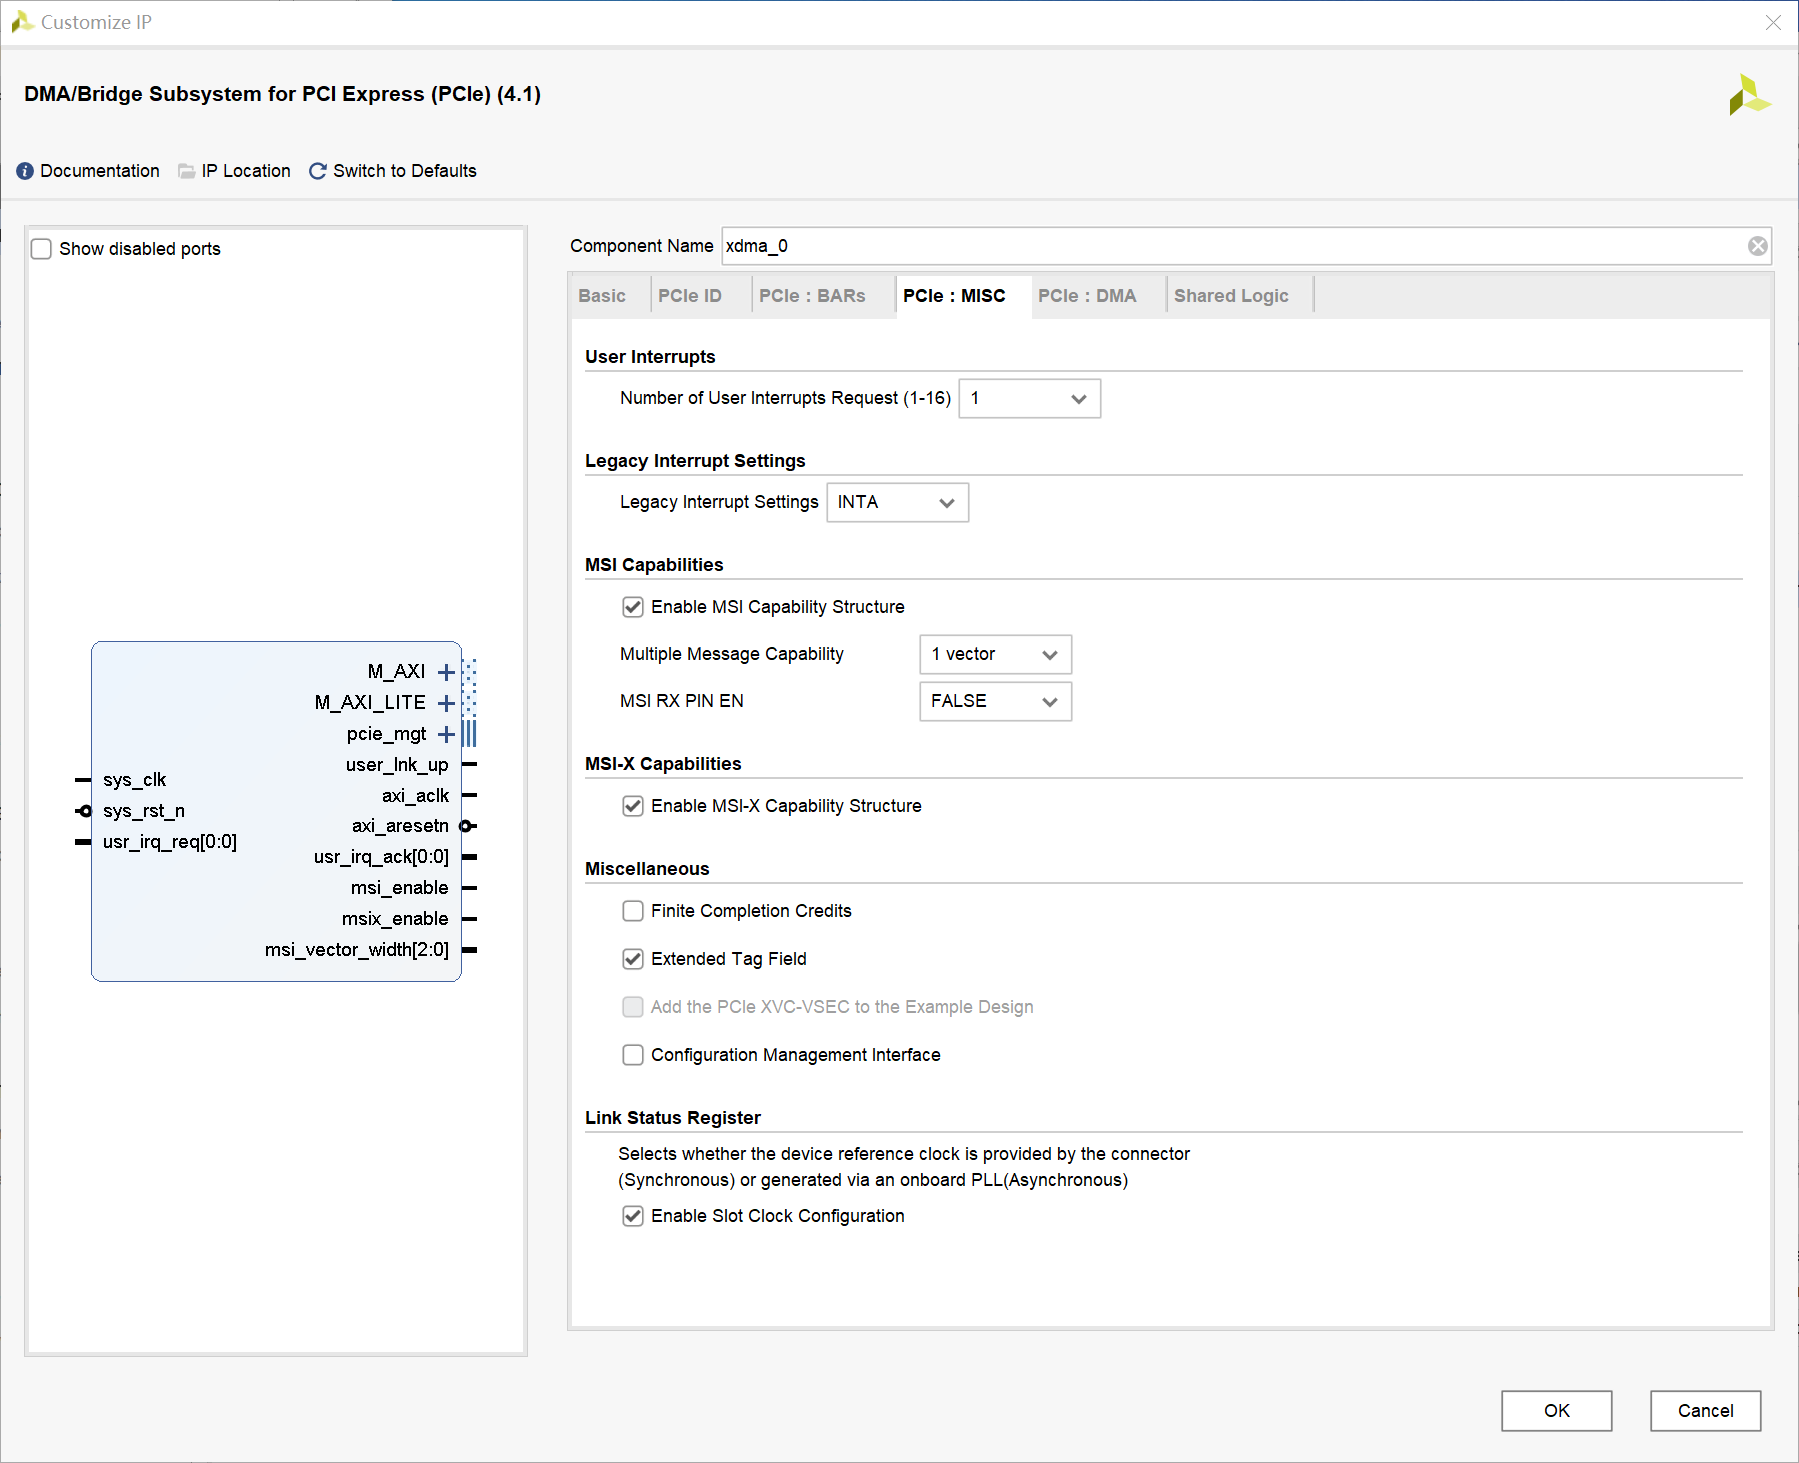Image resolution: width=1799 pixels, height=1463 pixels.
Task: Toggle Show disabled ports checkbox
Action: click(x=41, y=249)
